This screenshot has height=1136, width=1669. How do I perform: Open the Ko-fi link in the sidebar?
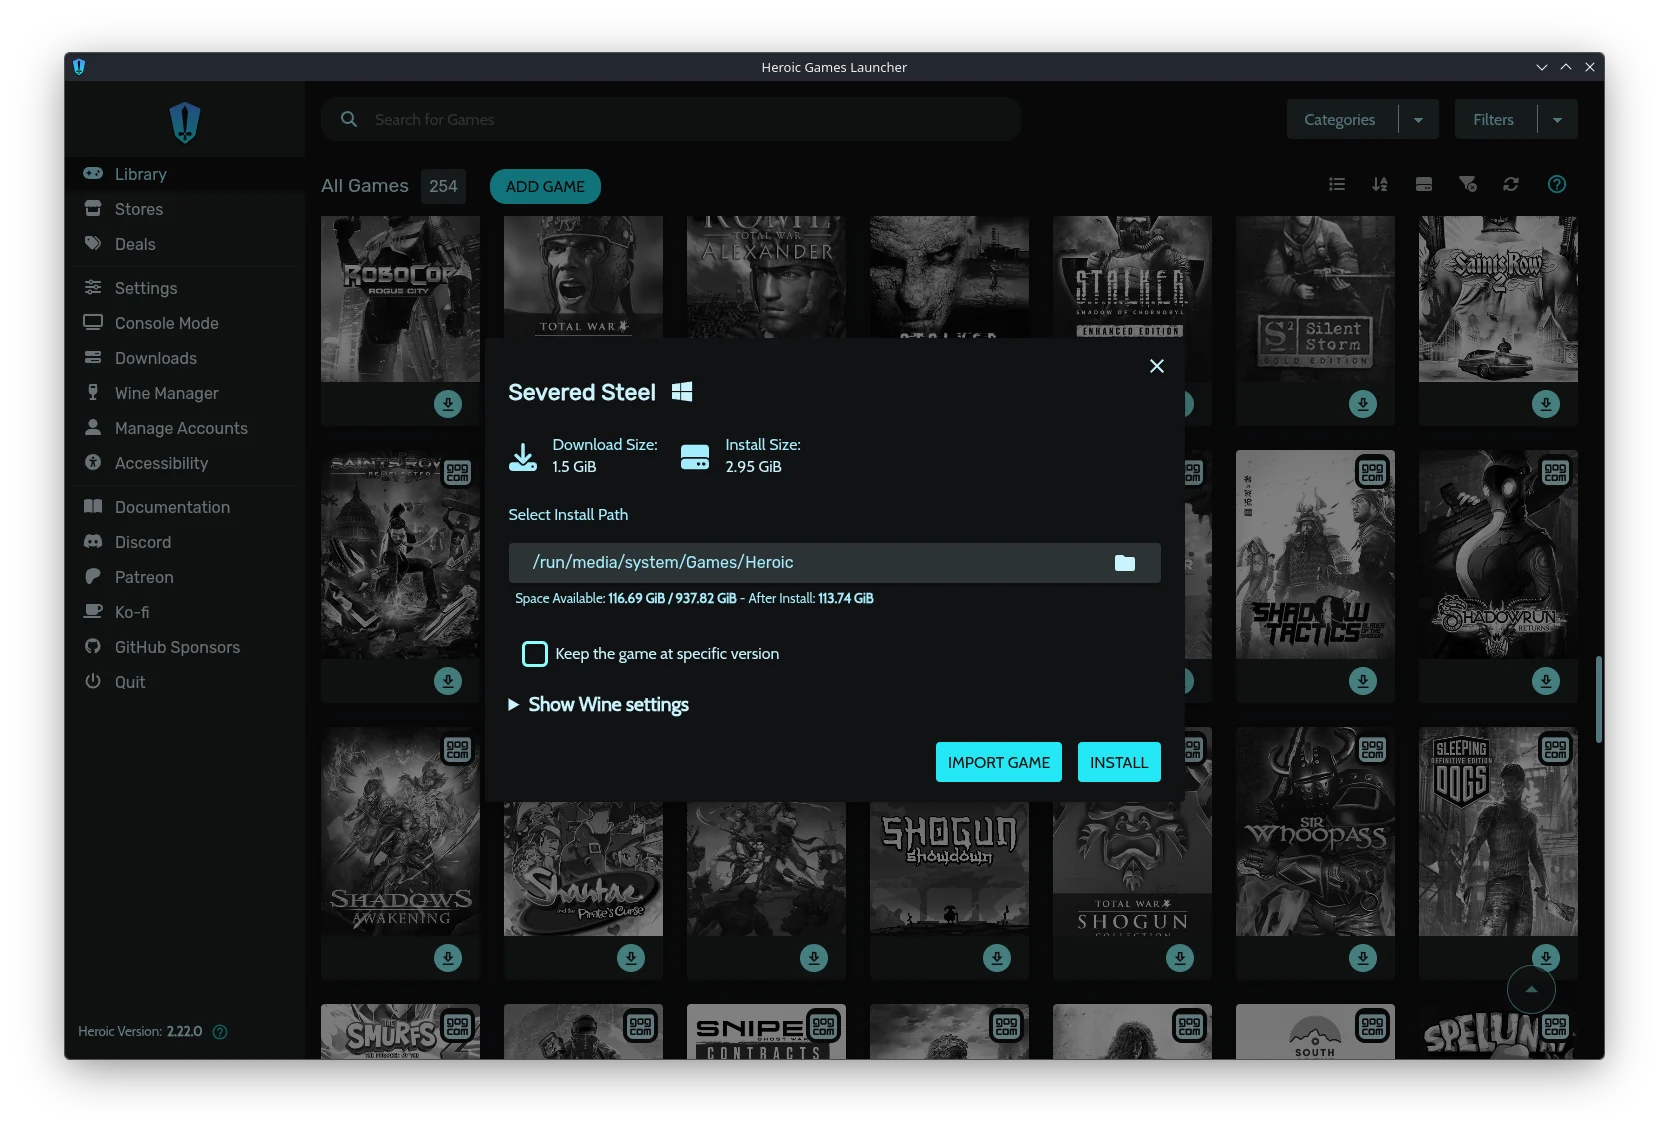(185, 612)
